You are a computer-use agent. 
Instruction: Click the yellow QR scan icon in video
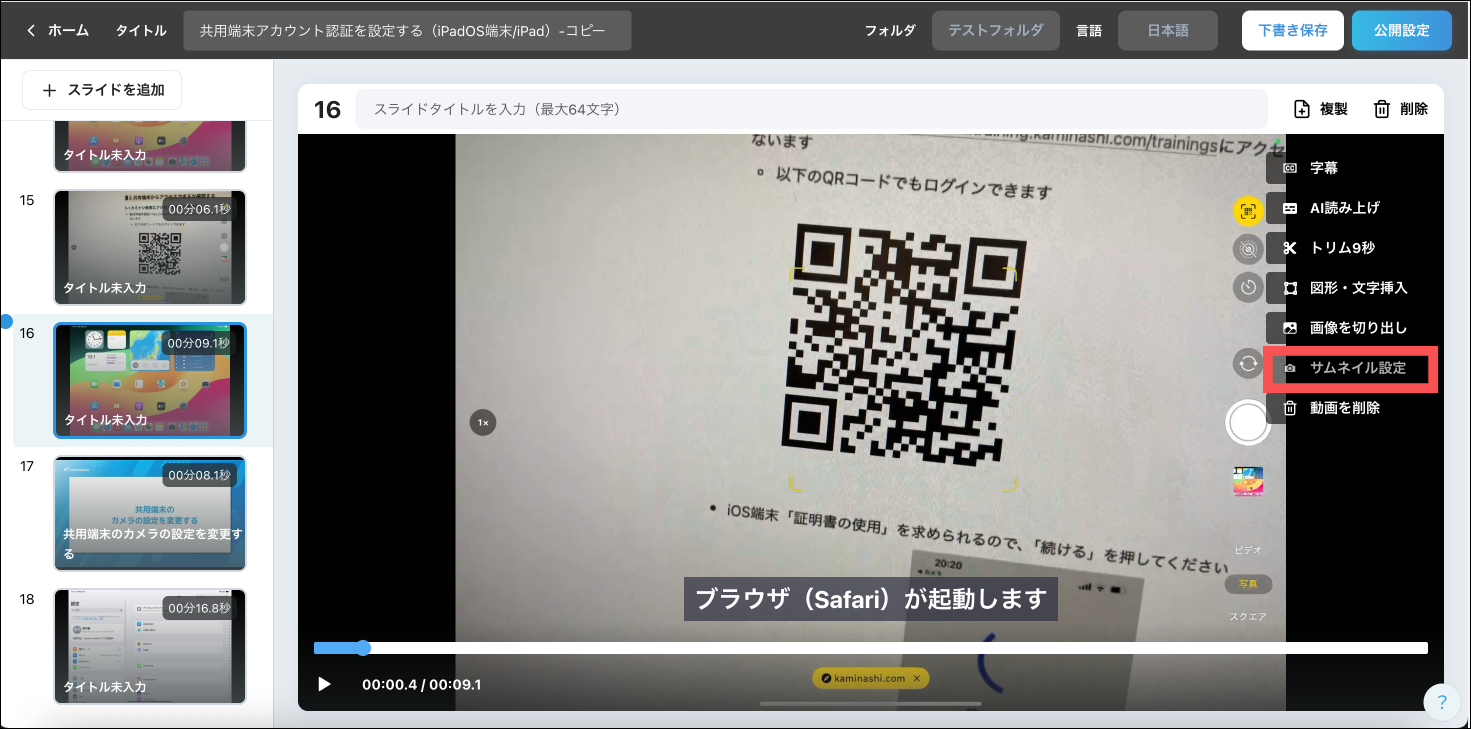click(1247, 211)
